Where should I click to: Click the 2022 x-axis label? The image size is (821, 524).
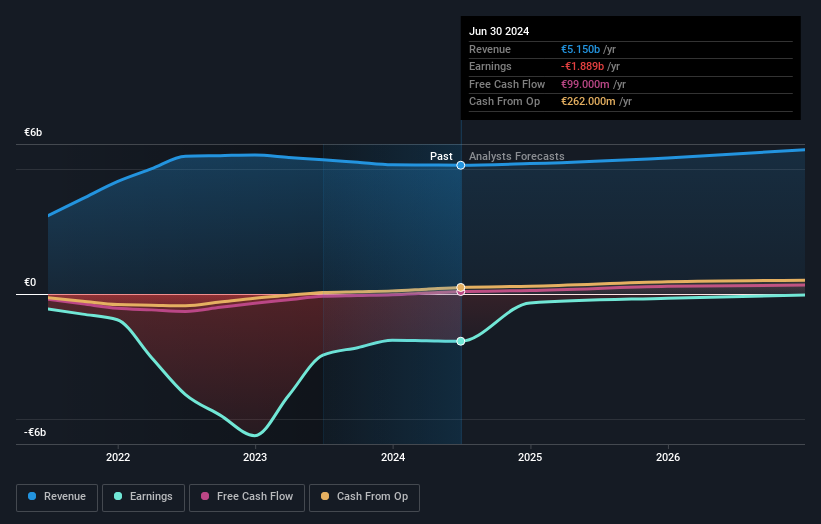tap(118, 457)
